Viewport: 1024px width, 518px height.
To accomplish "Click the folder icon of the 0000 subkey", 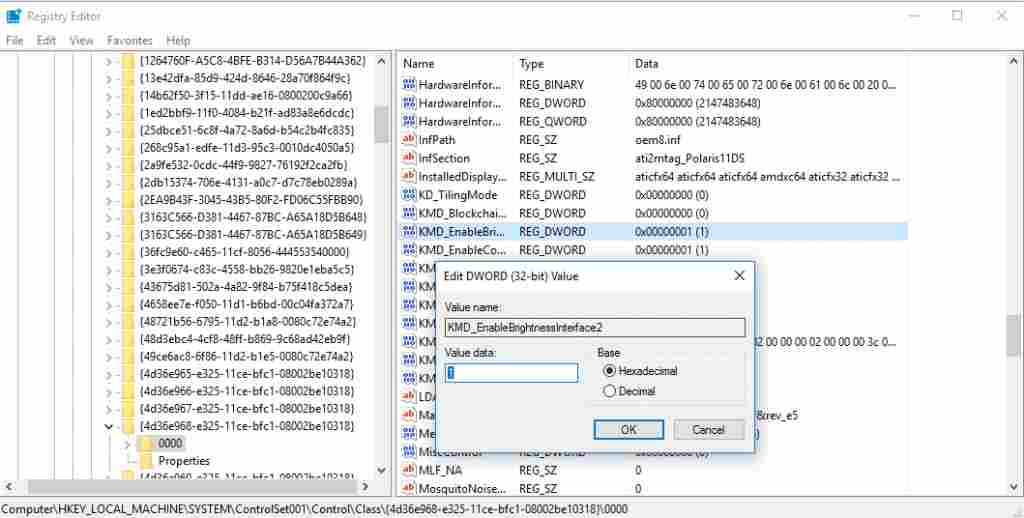I will coord(146,444).
